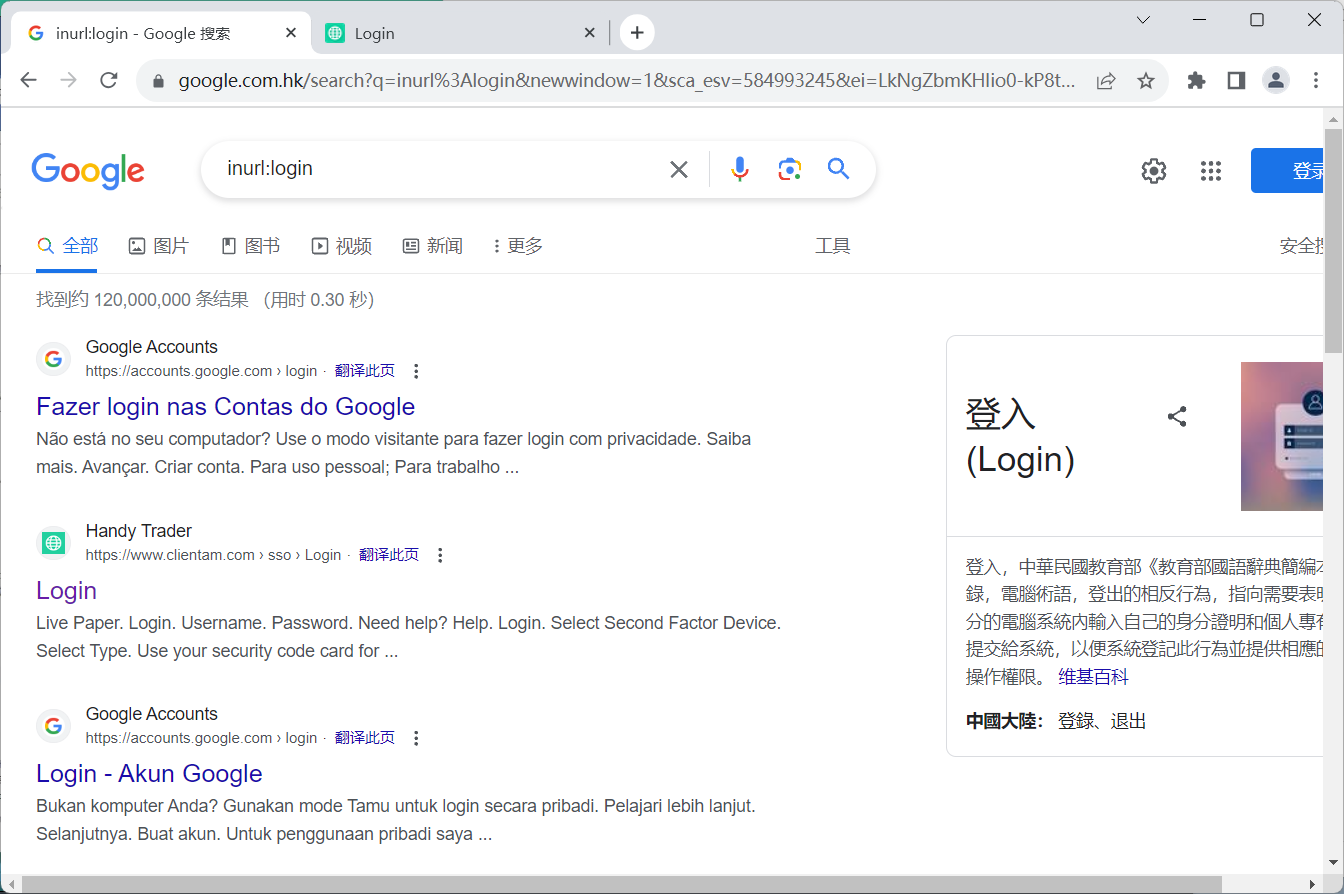Click the 中國大陸: 登錄、退出 text
Screen dimensions: 1344x894
point(1056,721)
